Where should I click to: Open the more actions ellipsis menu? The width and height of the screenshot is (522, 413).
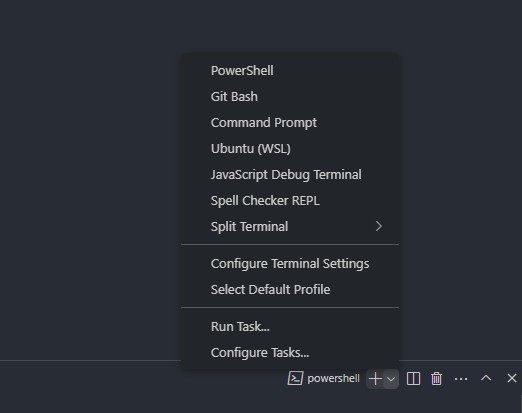click(x=461, y=379)
